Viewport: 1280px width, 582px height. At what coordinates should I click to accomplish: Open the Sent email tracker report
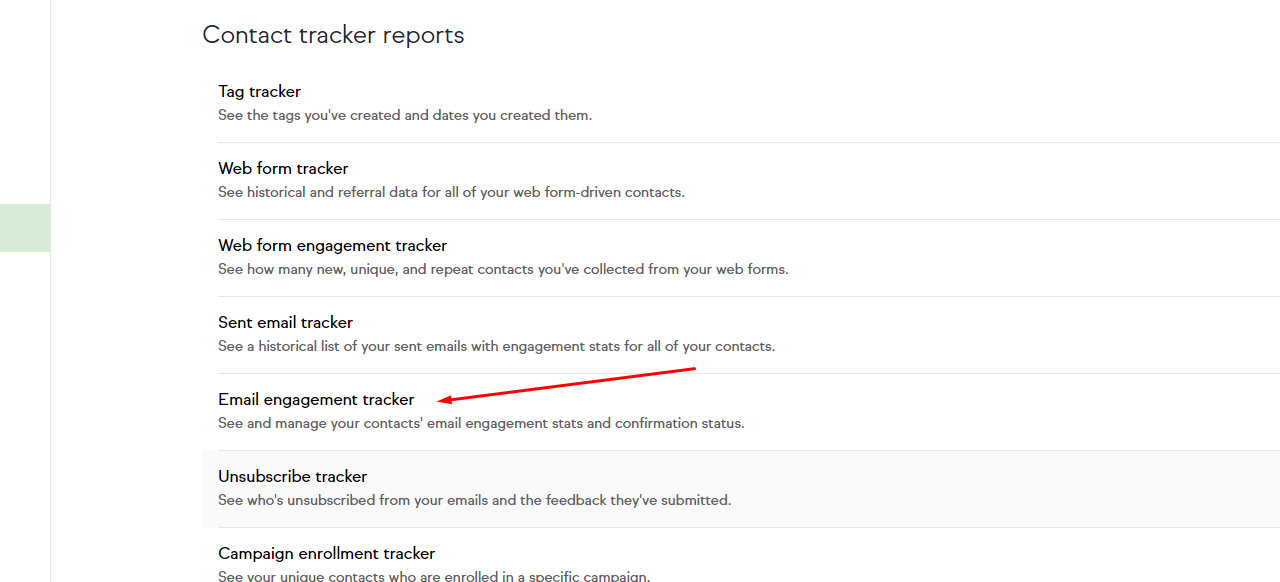[285, 323]
